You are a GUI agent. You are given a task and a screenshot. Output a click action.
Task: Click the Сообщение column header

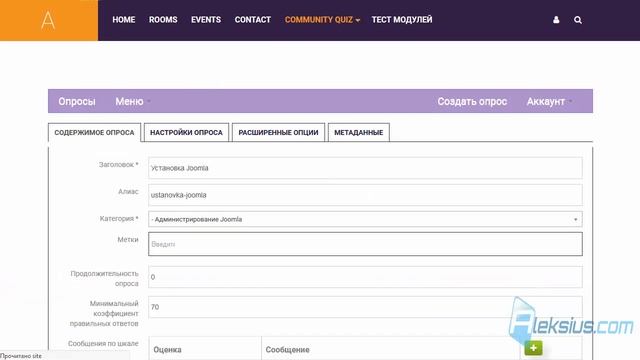coord(287,350)
